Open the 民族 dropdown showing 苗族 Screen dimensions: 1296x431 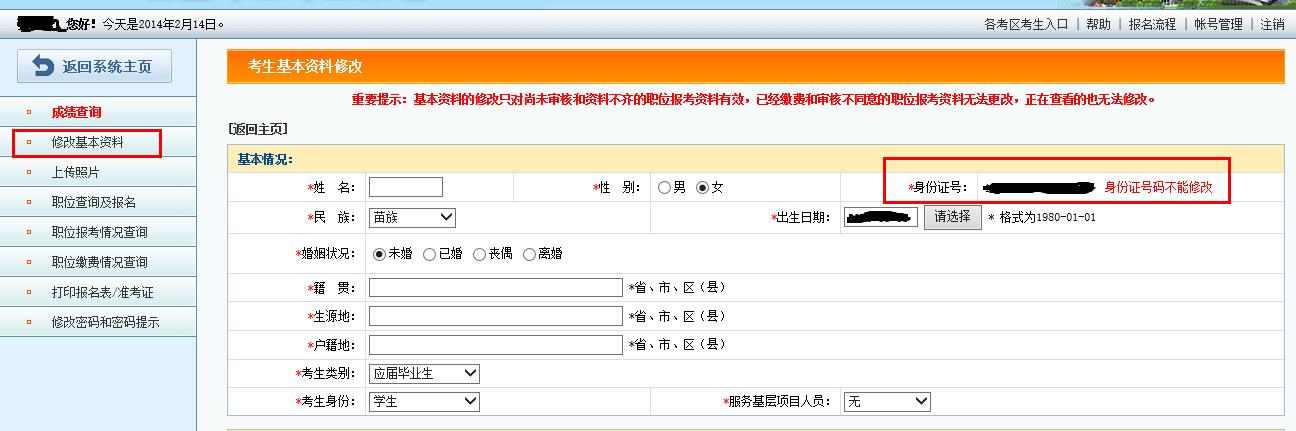(x=412, y=217)
